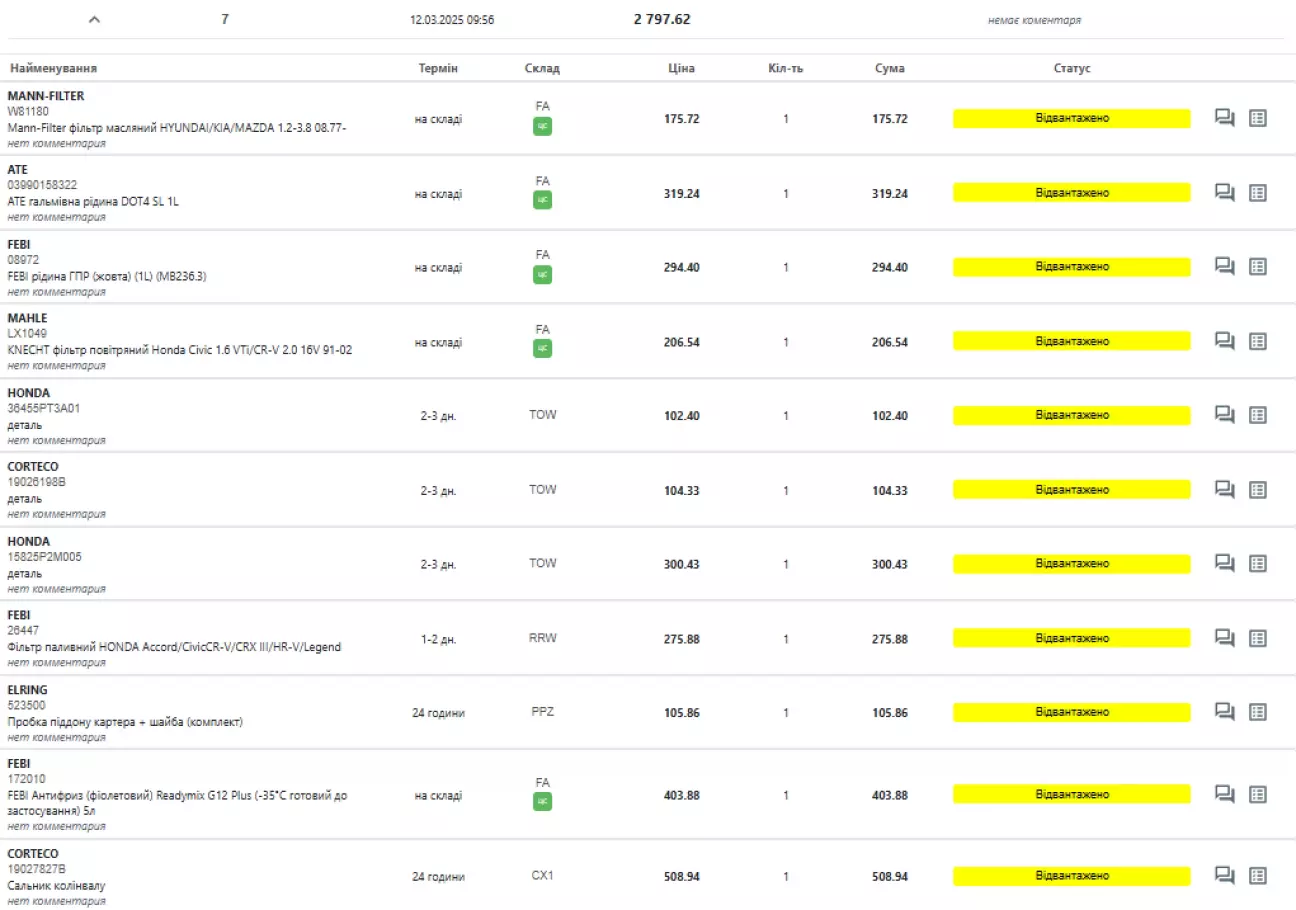The height and width of the screenshot is (910, 1296).
Task: Select order total 2 797.62
Action: click(x=662, y=19)
